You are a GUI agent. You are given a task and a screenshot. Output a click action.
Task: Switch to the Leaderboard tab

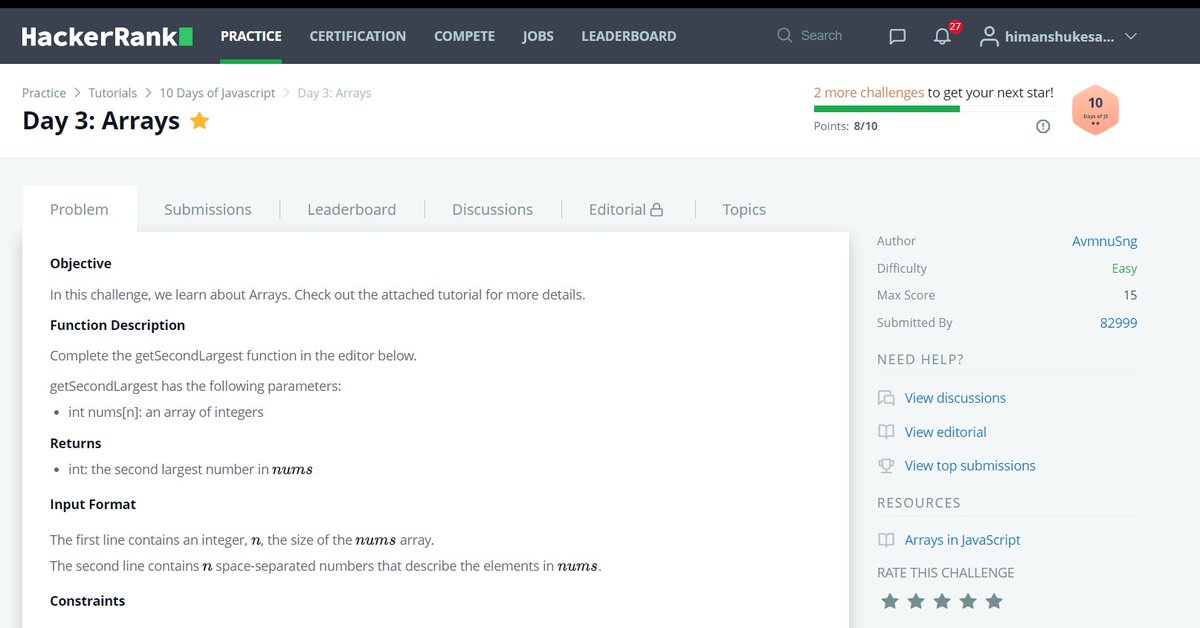(x=352, y=209)
